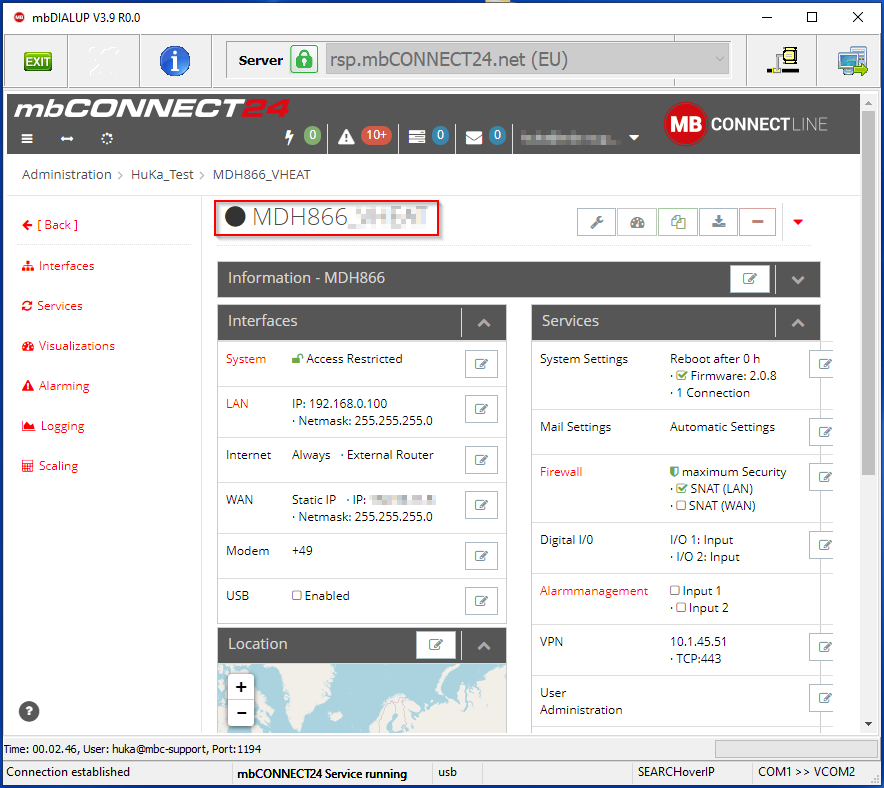Open Services in the sidebar
This screenshot has width=884, height=788.
pyautogui.click(x=52, y=306)
